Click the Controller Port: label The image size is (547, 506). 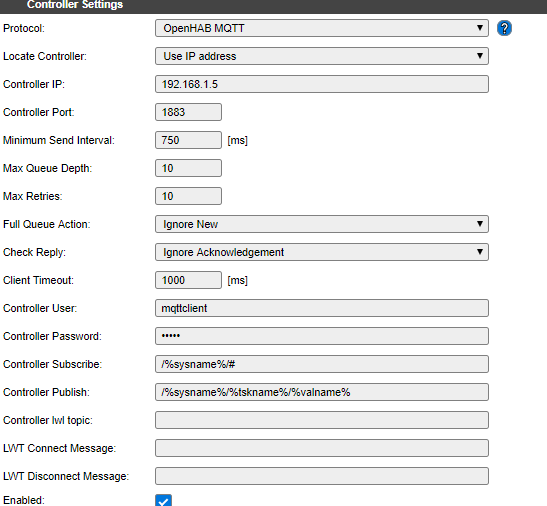tap(39, 112)
